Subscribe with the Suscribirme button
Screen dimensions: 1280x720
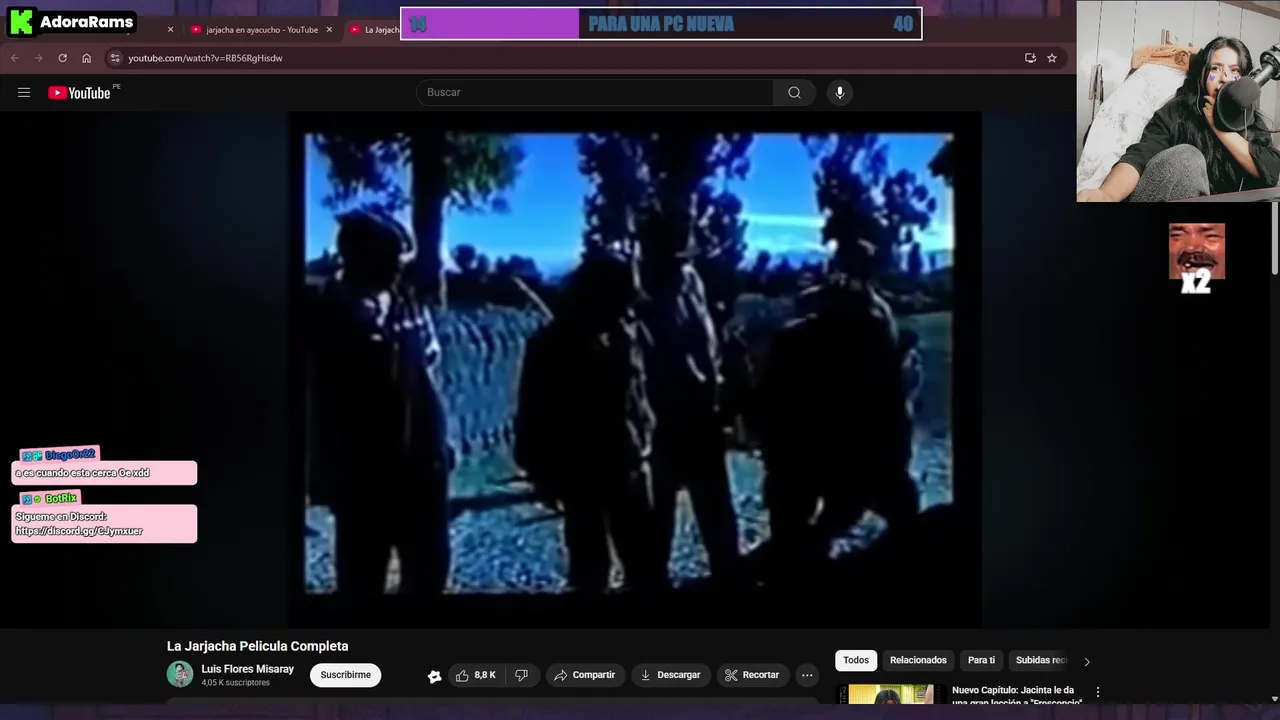click(x=345, y=675)
